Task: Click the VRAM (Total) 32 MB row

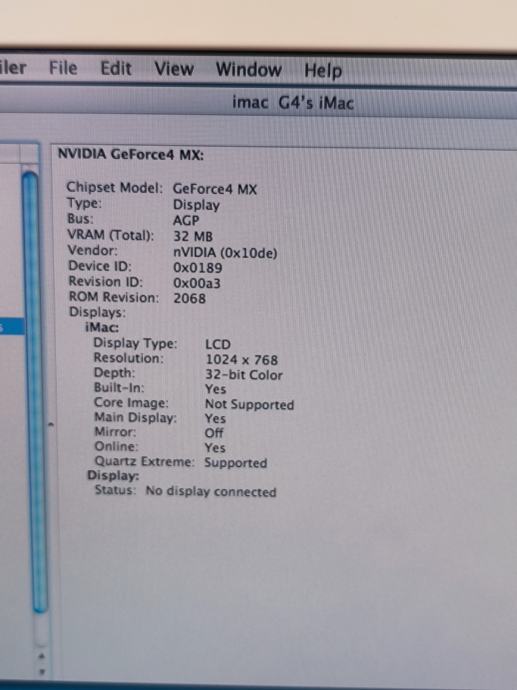Action: pos(140,236)
